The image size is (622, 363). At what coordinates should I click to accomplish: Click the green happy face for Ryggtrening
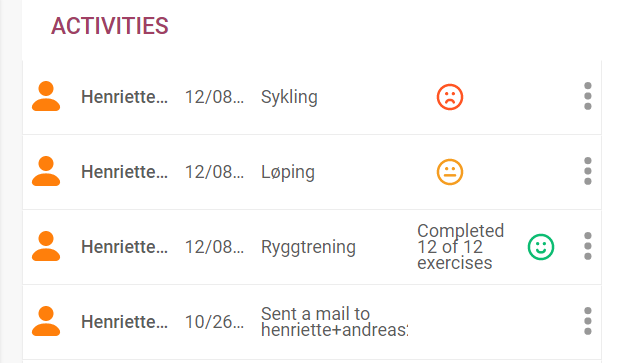[541, 247]
